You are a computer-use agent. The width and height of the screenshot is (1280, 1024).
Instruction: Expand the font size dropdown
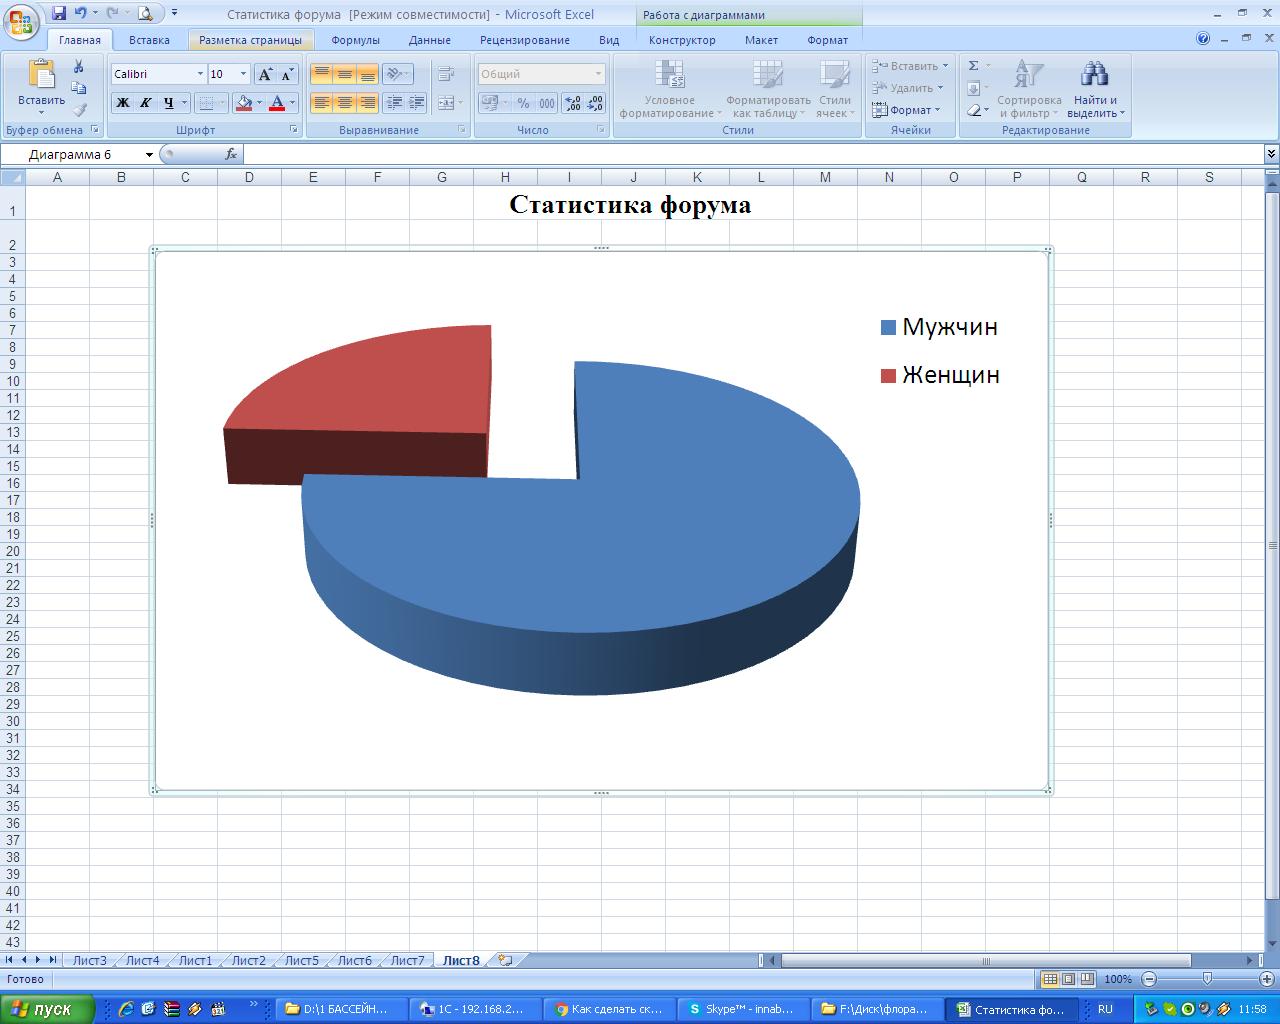[243, 74]
